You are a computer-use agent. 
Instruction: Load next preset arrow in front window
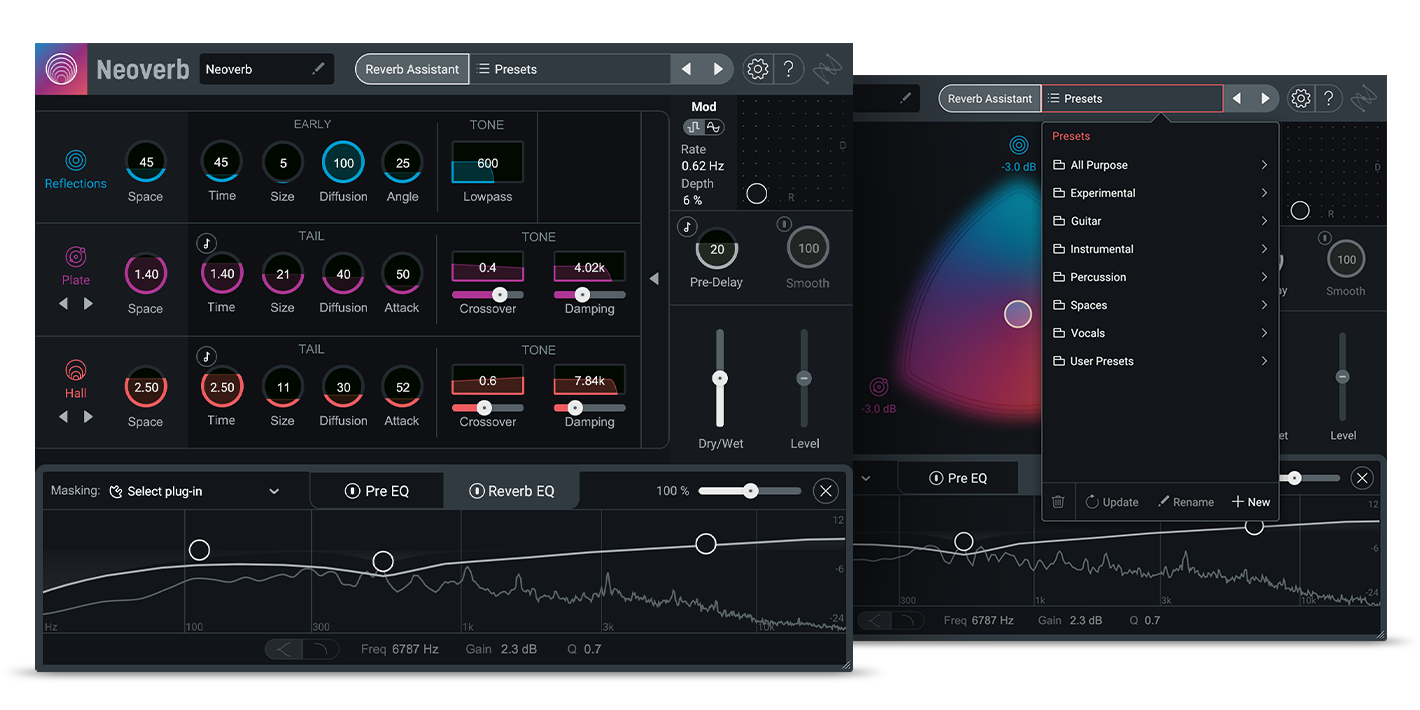tap(718, 69)
